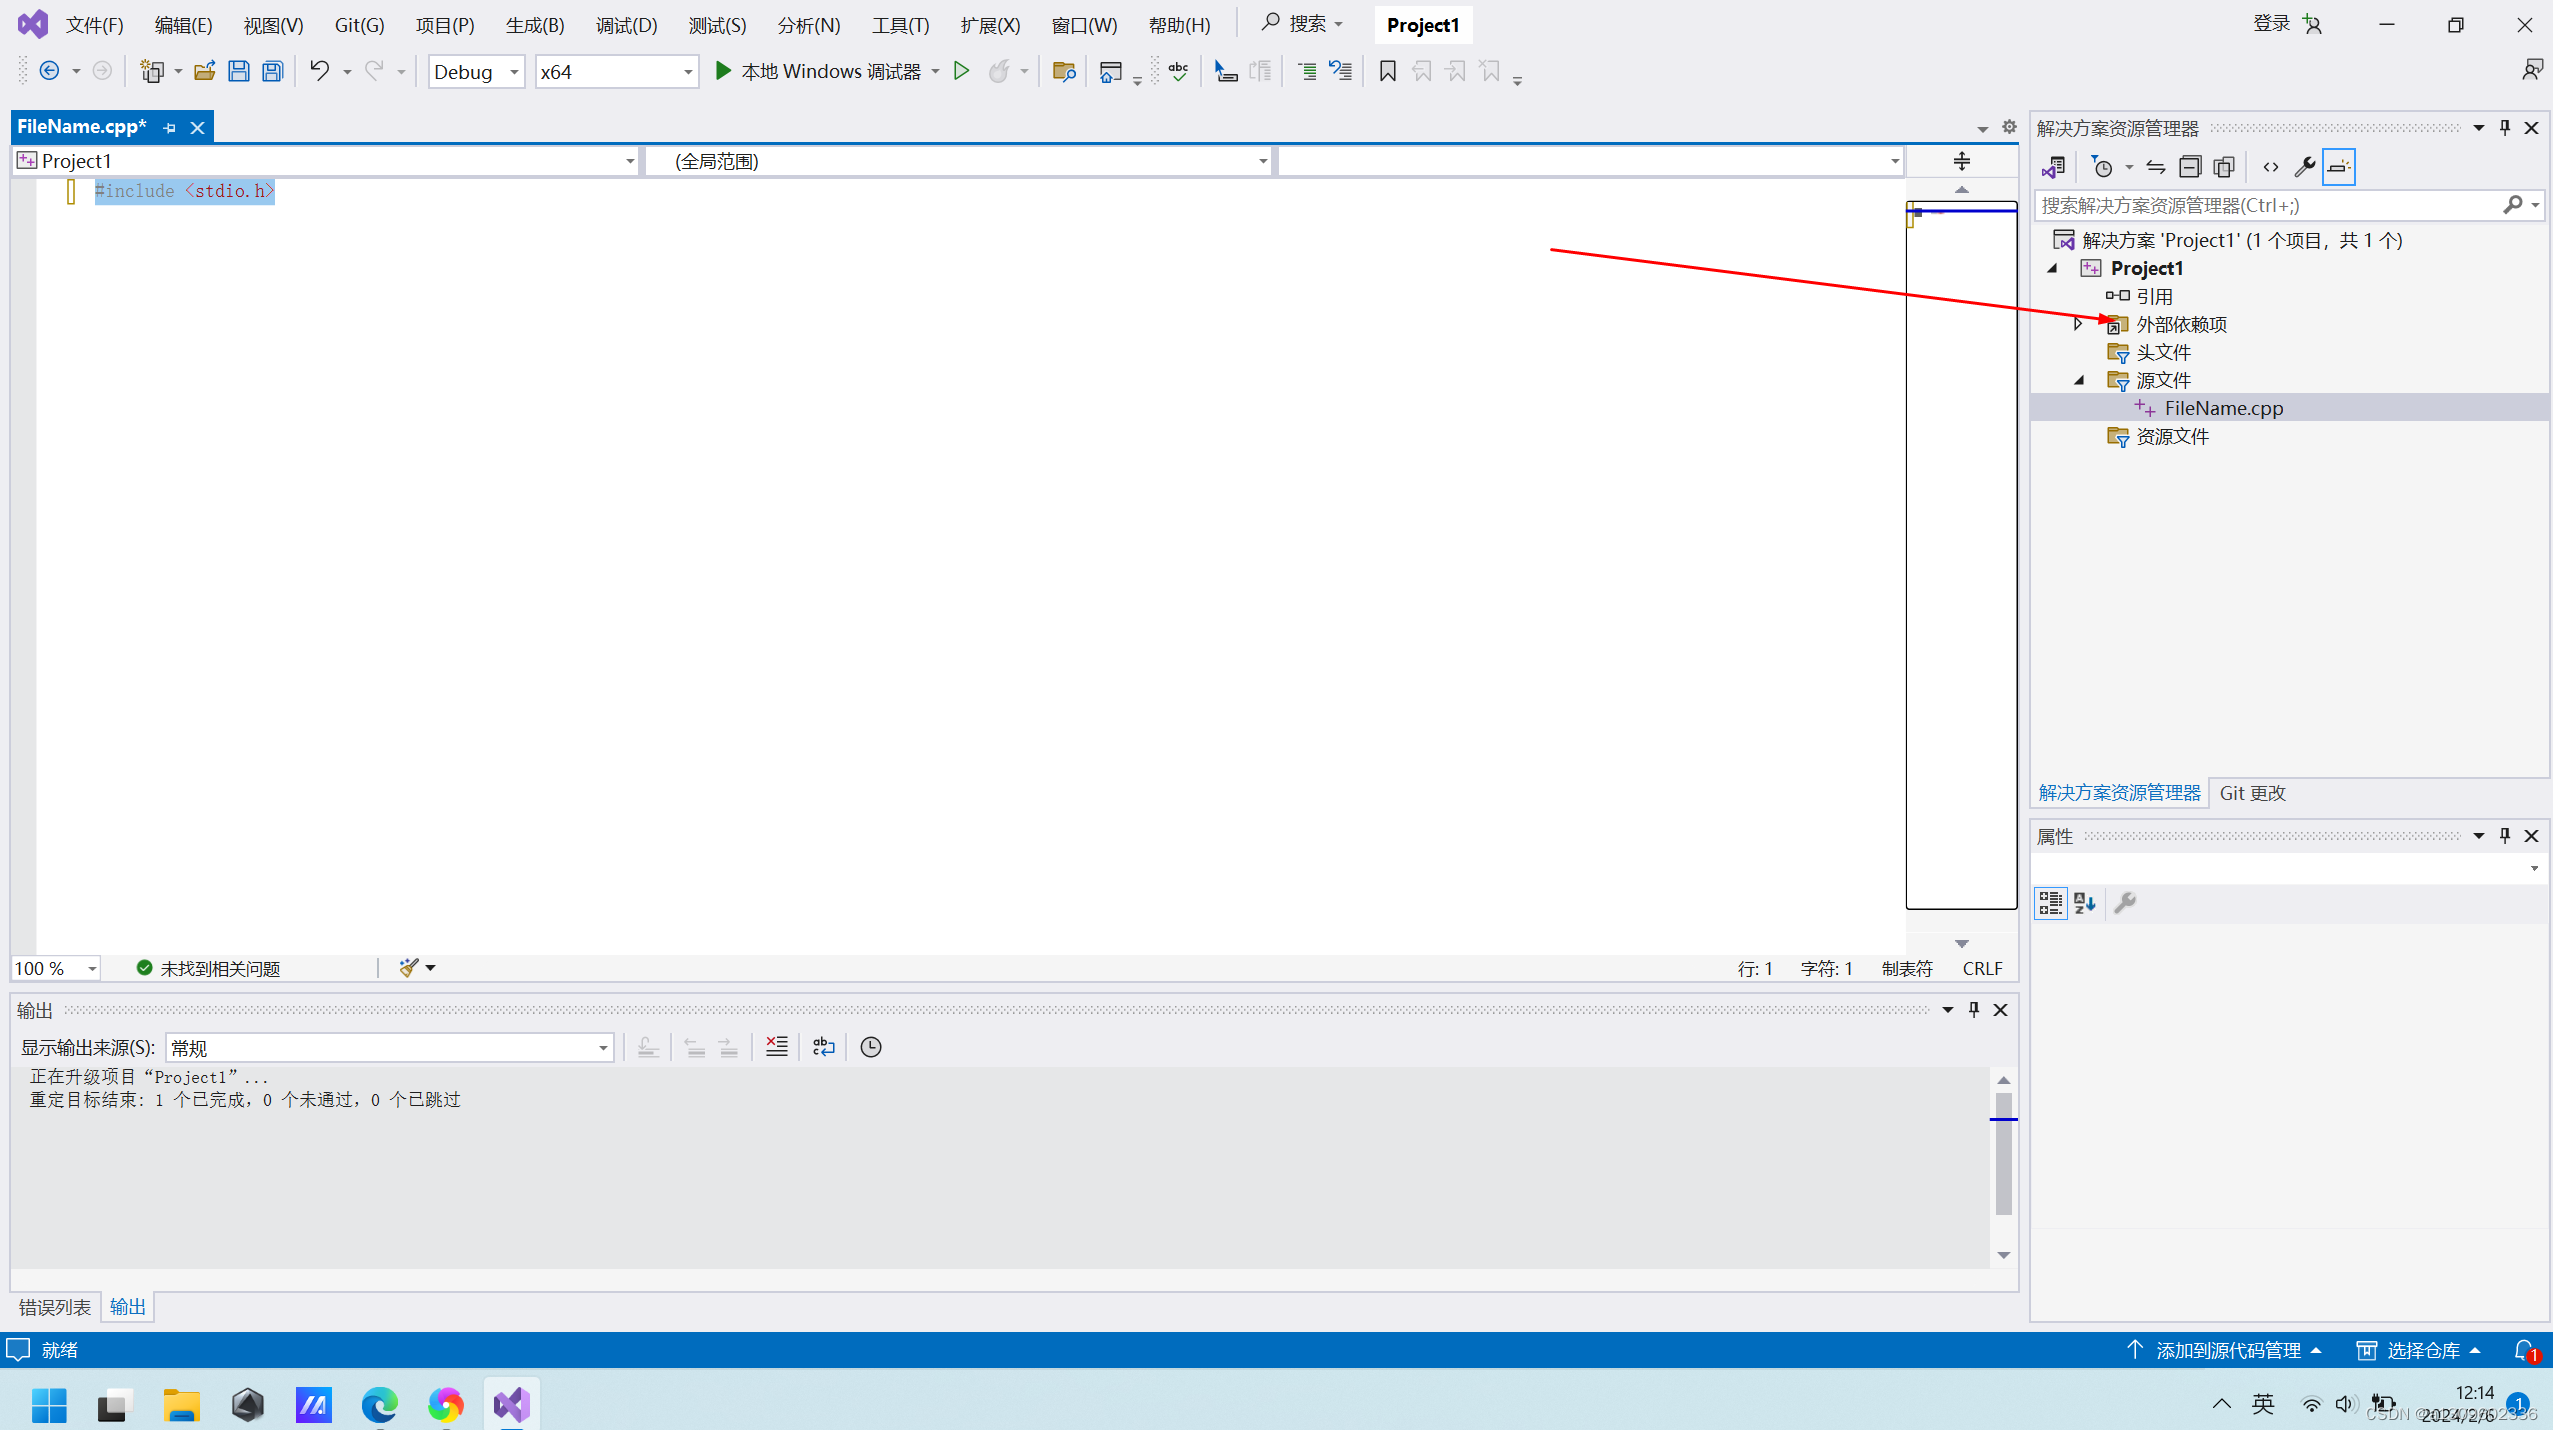Switch to the 错误列表 tab
The height and width of the screenshot is (1430, 2553).
click(54, 1307)
